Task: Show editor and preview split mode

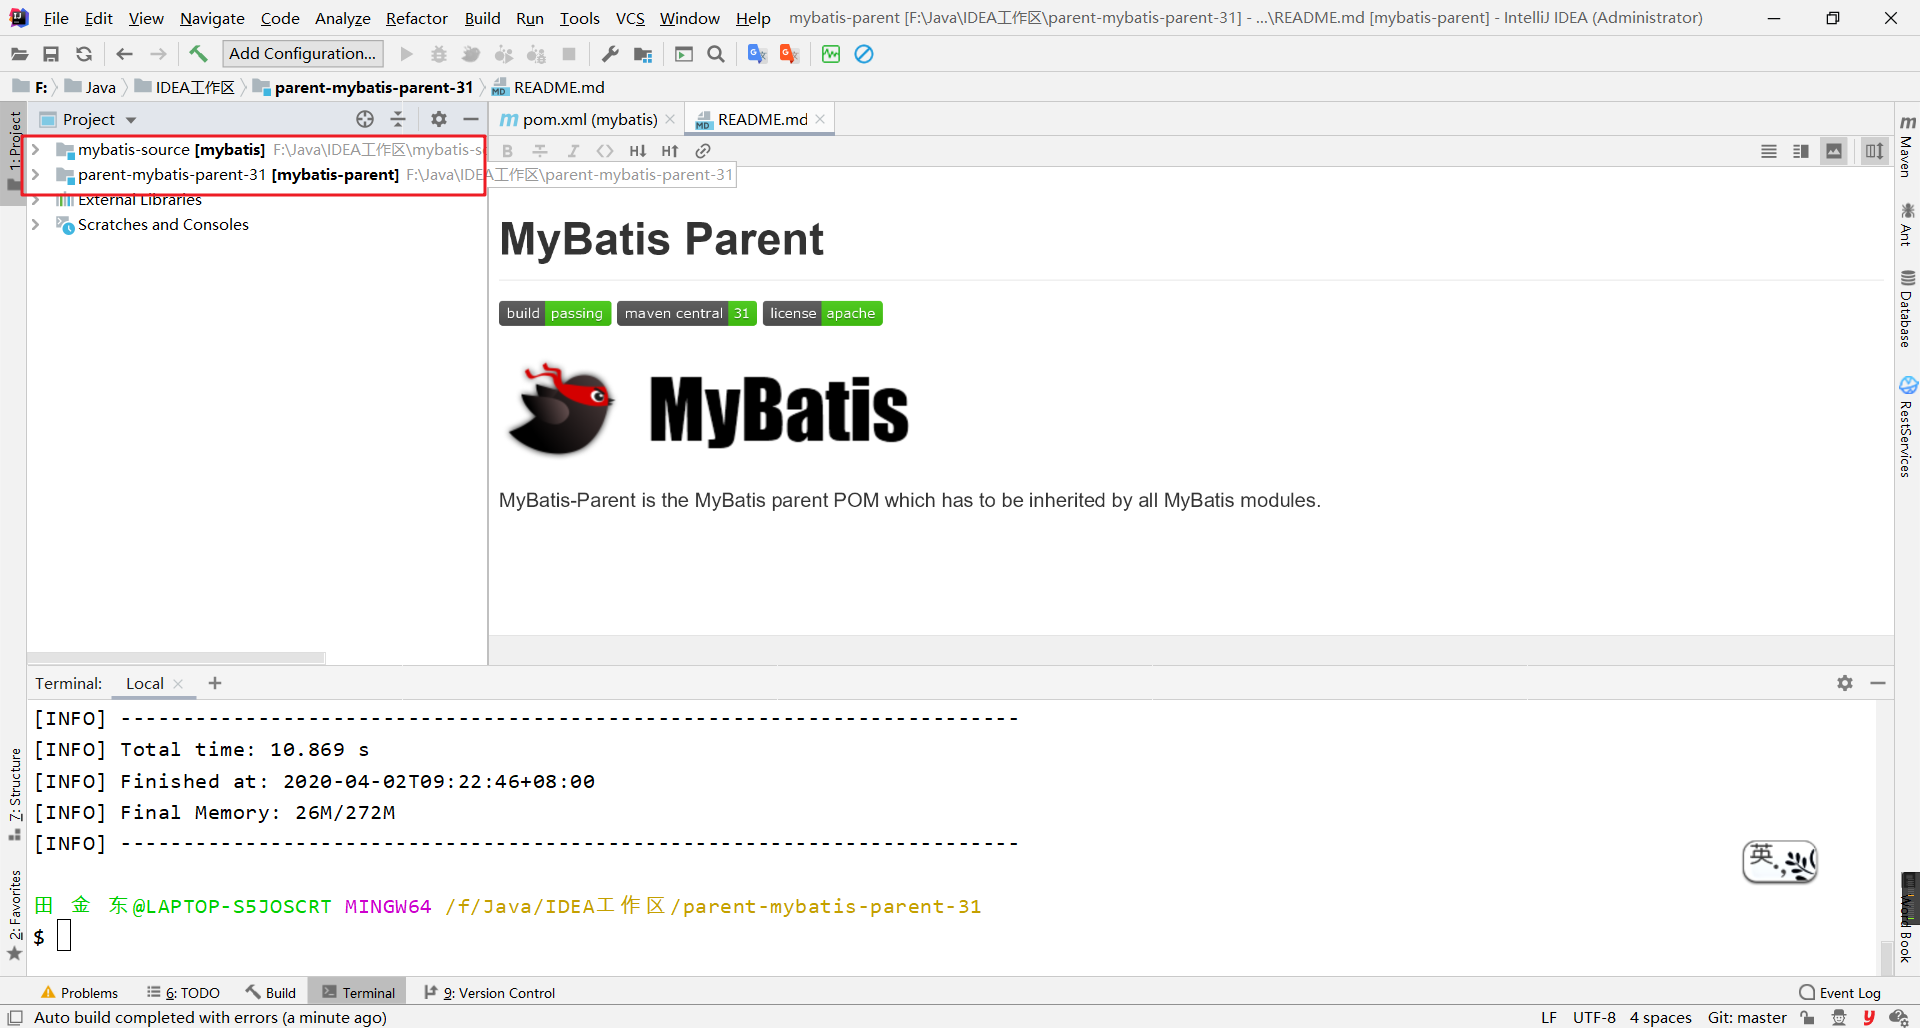Action: (1801, 151)
